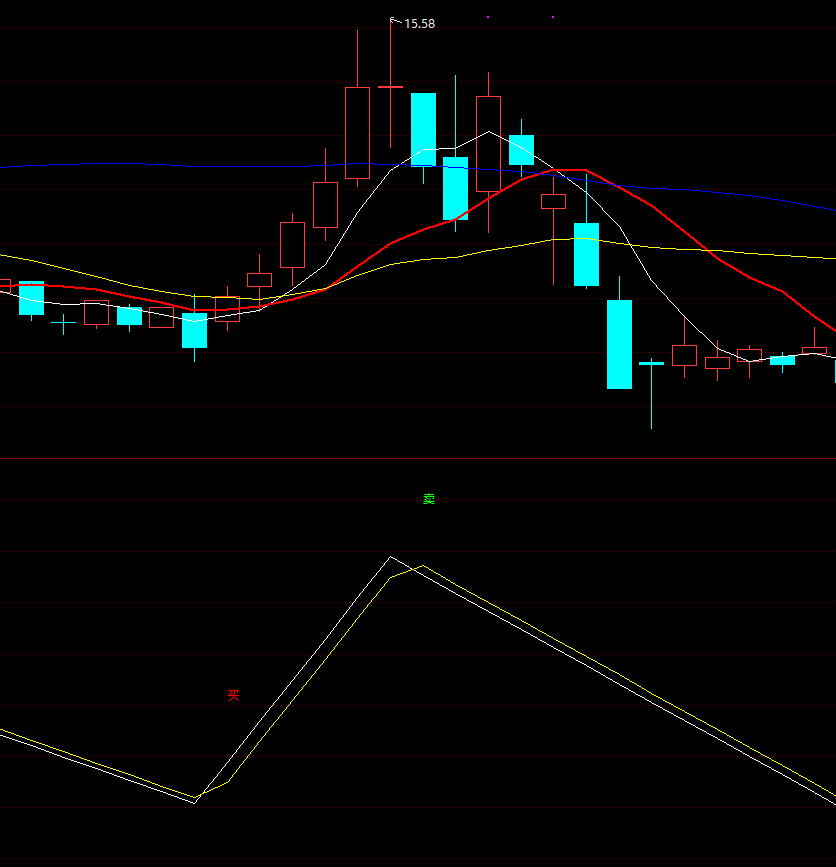Select the green 卖 sell signal marker
This screenshot has height=867, width=836.
[x=429, y=499]
